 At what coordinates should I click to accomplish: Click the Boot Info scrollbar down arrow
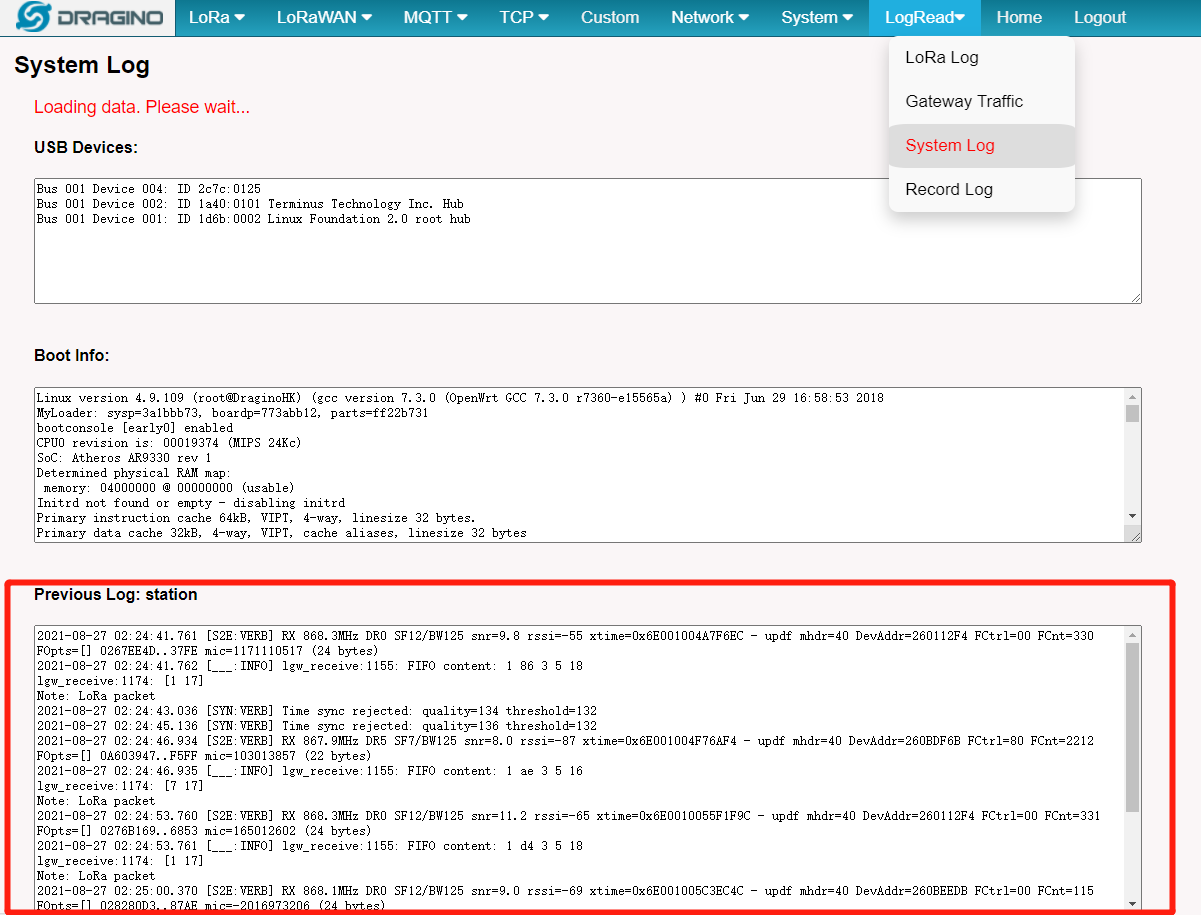[x=1133, y=516]
